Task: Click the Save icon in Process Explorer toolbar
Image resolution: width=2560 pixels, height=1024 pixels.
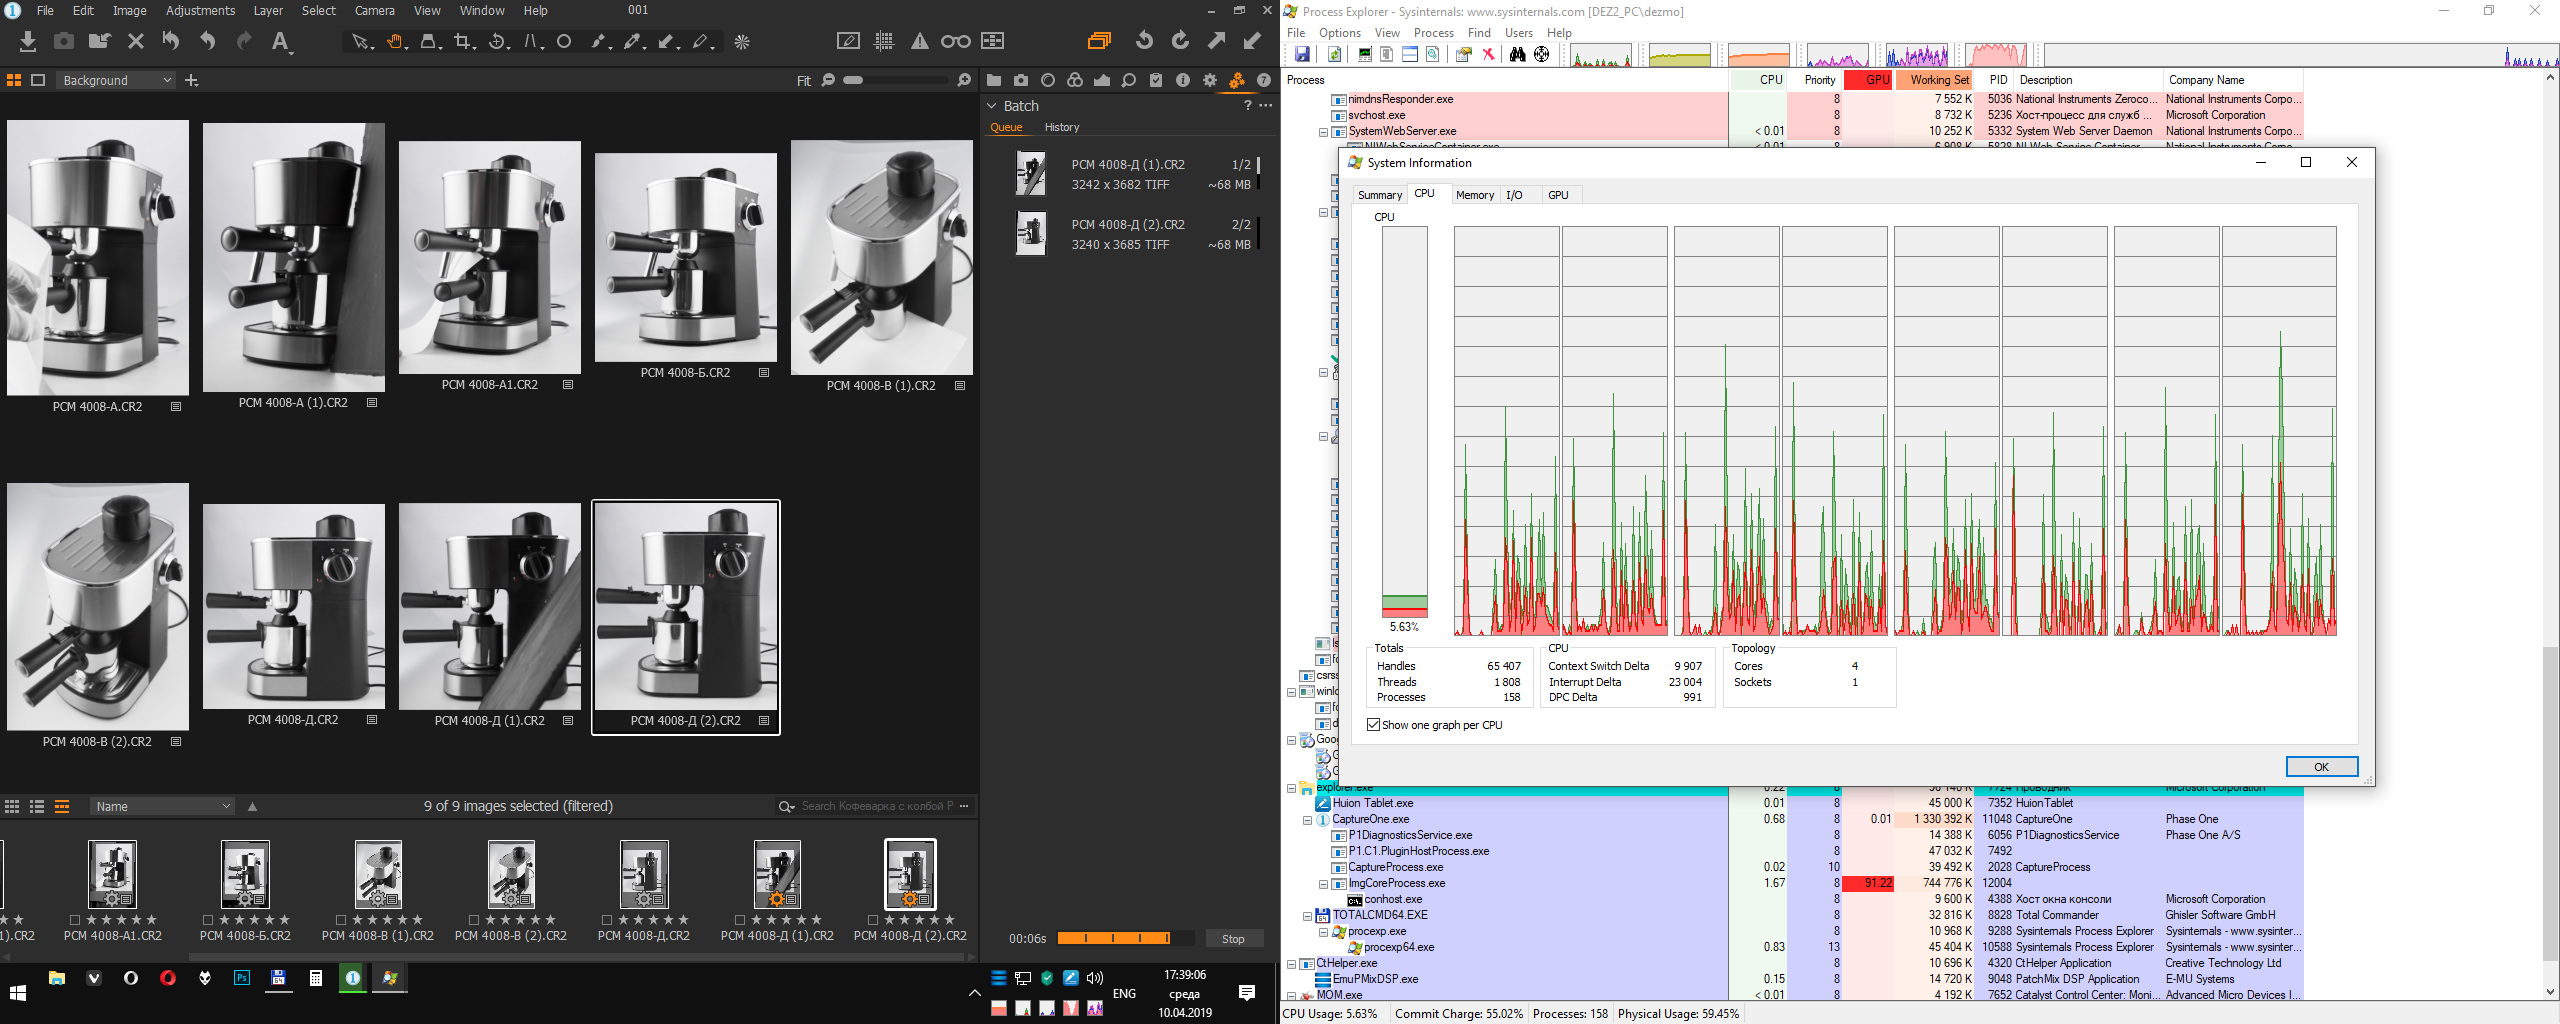Action: [1302, 54]
